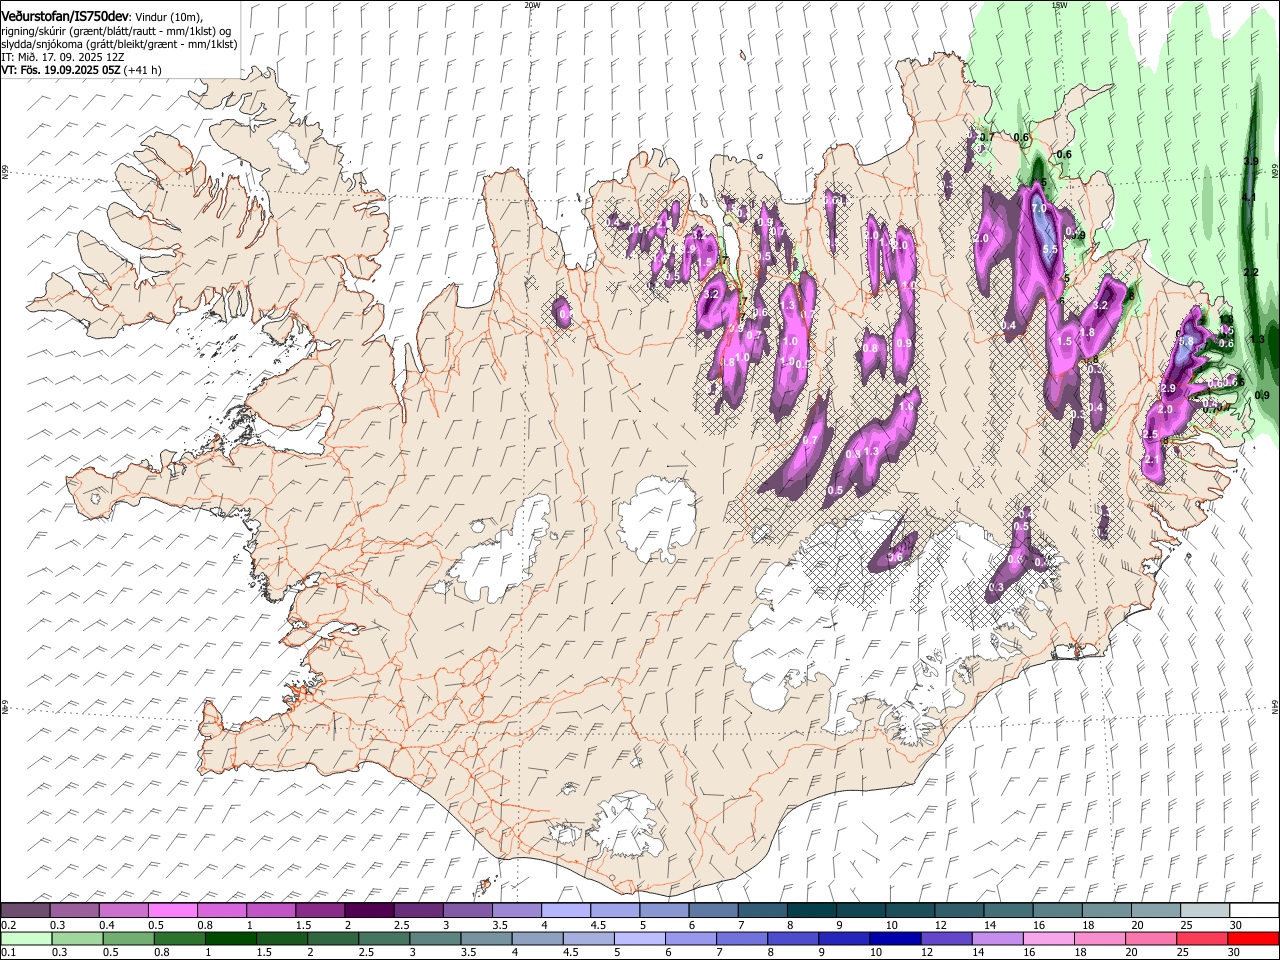The height and width of the screenshot is (960, 1280).
Task: Click the Veðurstofan/IS750dev map title
Action: click(x=65, y=17)
